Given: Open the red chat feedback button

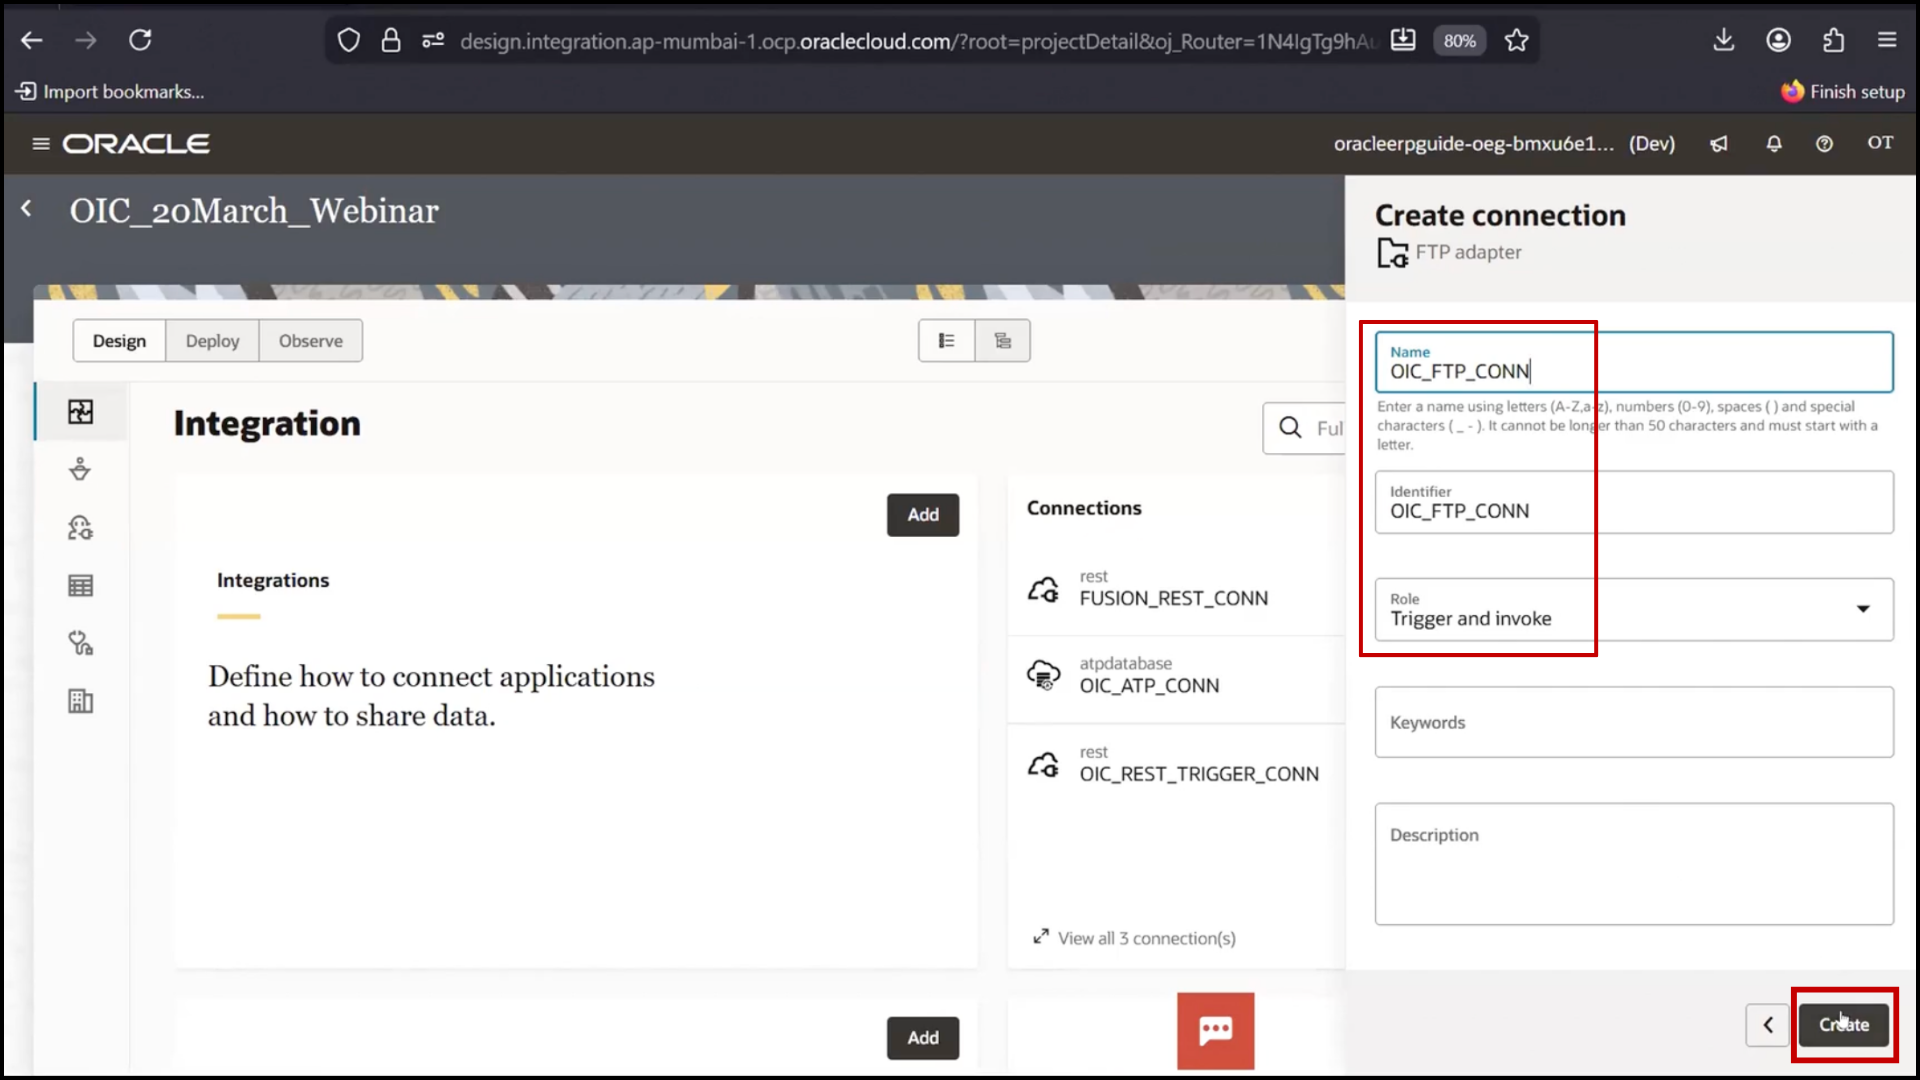Looking at the screenshot, I should pos(1215,1031).
